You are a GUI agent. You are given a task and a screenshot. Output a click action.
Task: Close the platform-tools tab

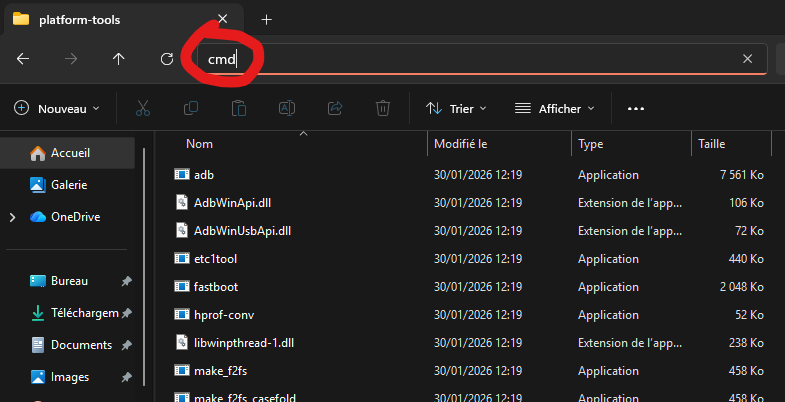(223, 19)
